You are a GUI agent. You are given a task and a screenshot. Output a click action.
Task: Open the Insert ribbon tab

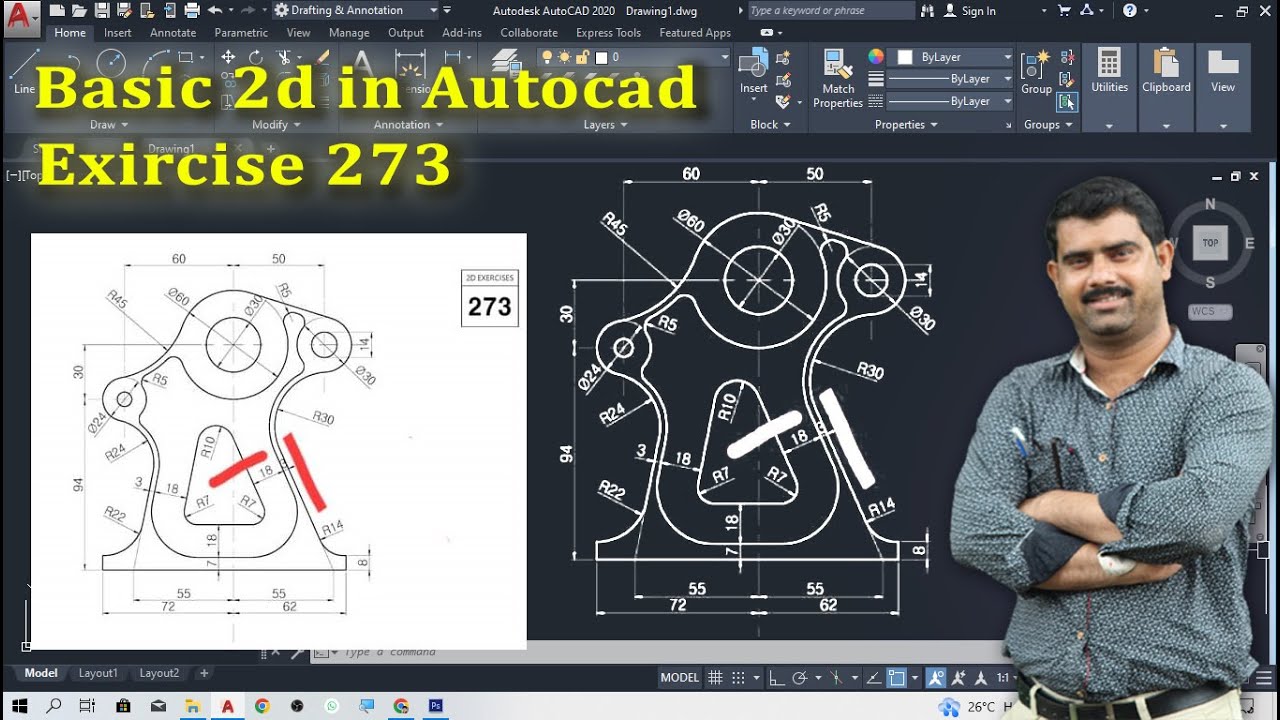tap(118, 33)
